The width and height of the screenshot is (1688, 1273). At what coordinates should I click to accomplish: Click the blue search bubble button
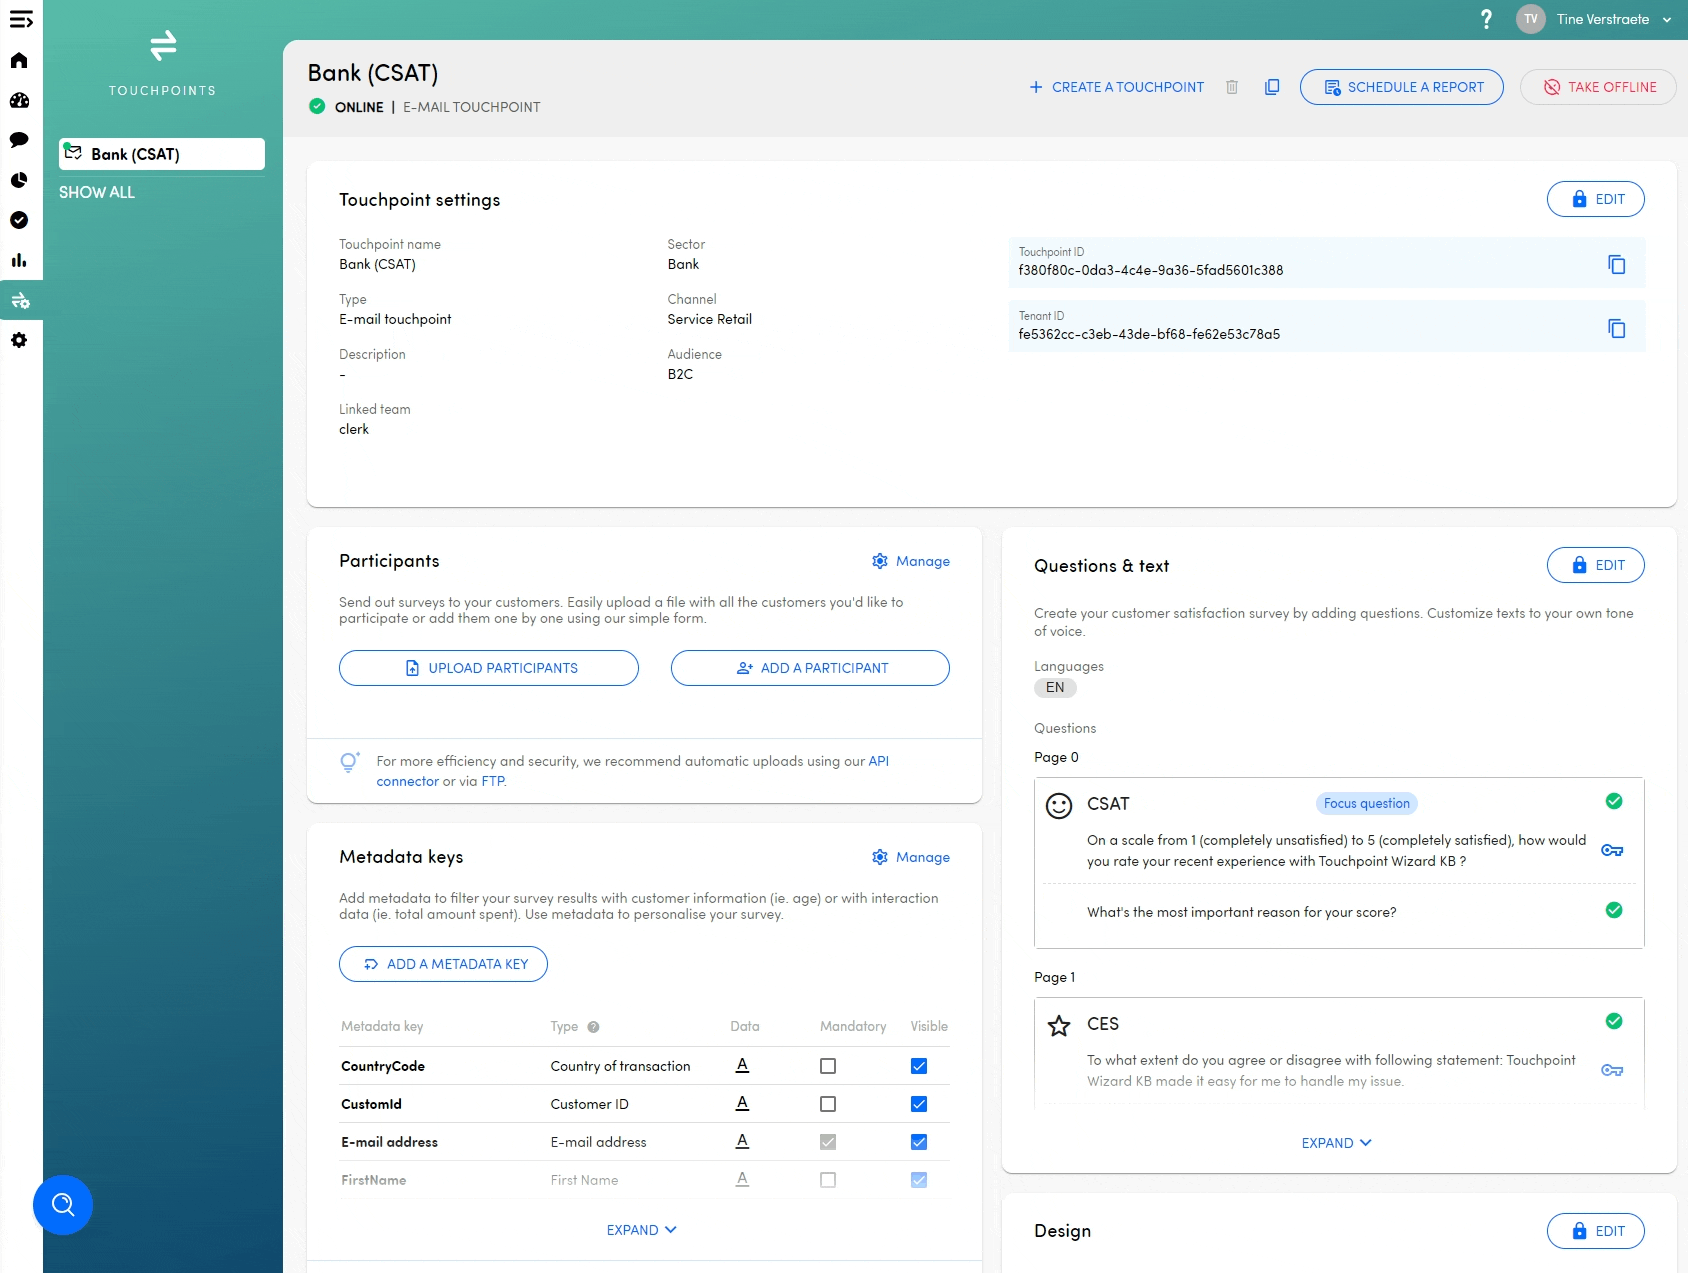pos(63,1204)
